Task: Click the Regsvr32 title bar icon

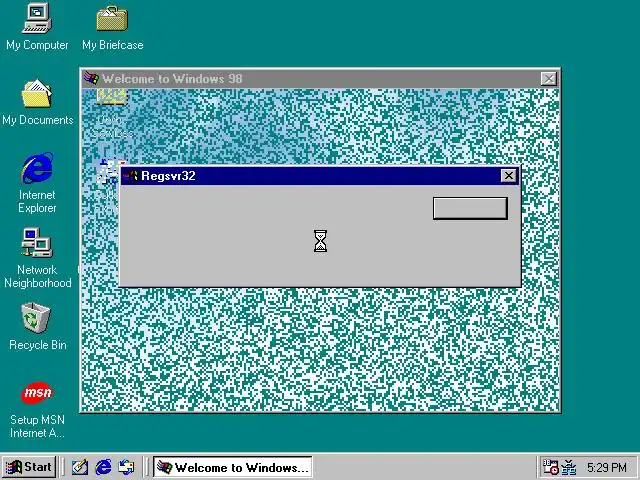Action: coord(131,176)
